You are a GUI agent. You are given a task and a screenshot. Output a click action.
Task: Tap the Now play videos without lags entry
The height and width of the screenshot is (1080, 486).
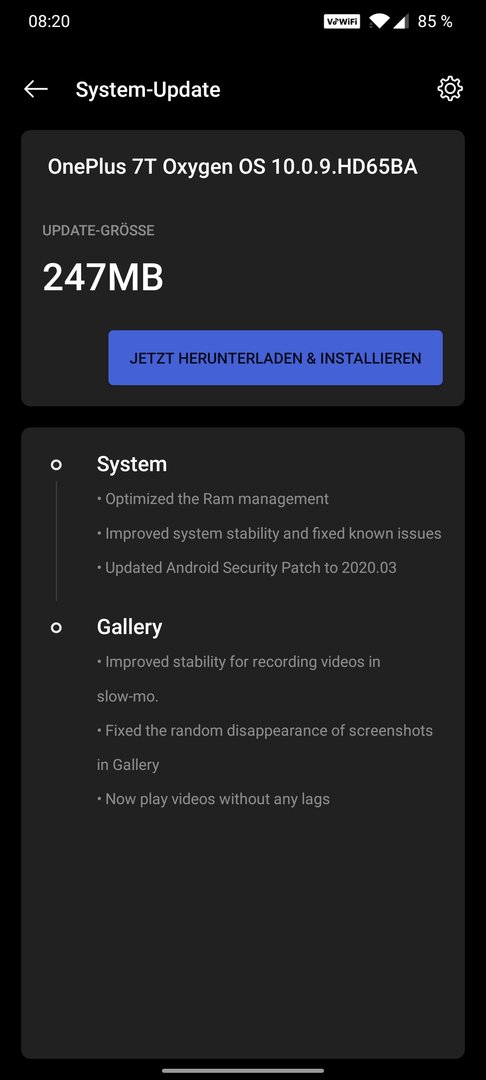pos(213,799)
